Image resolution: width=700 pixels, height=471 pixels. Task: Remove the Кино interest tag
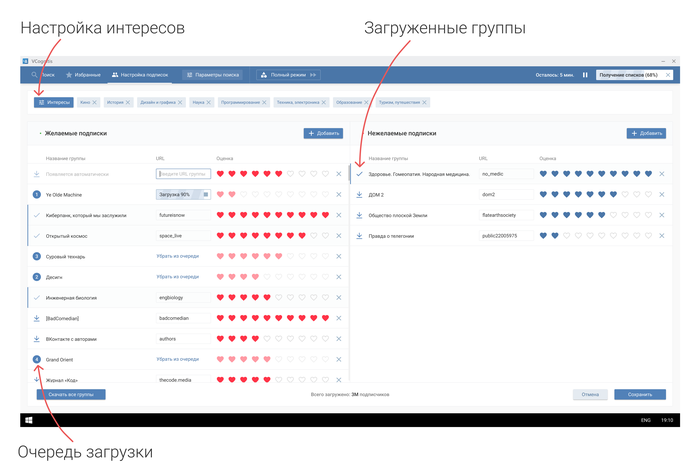tap(97, 102)
